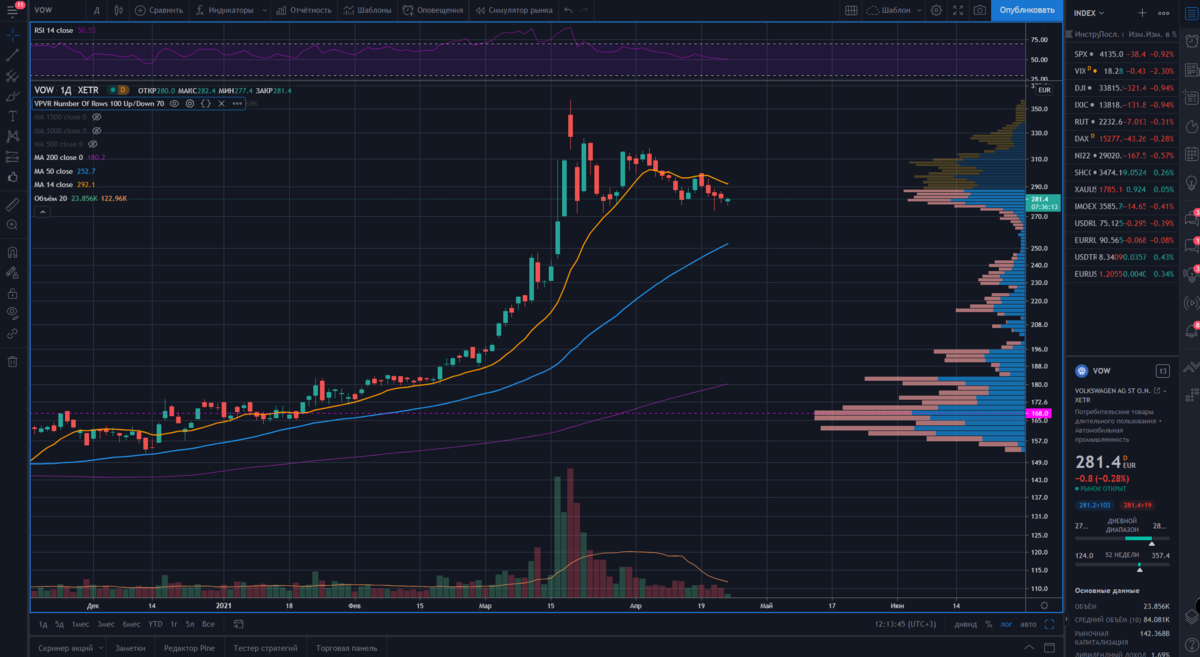Open VPVR more options ellipsis

point(237,103)
